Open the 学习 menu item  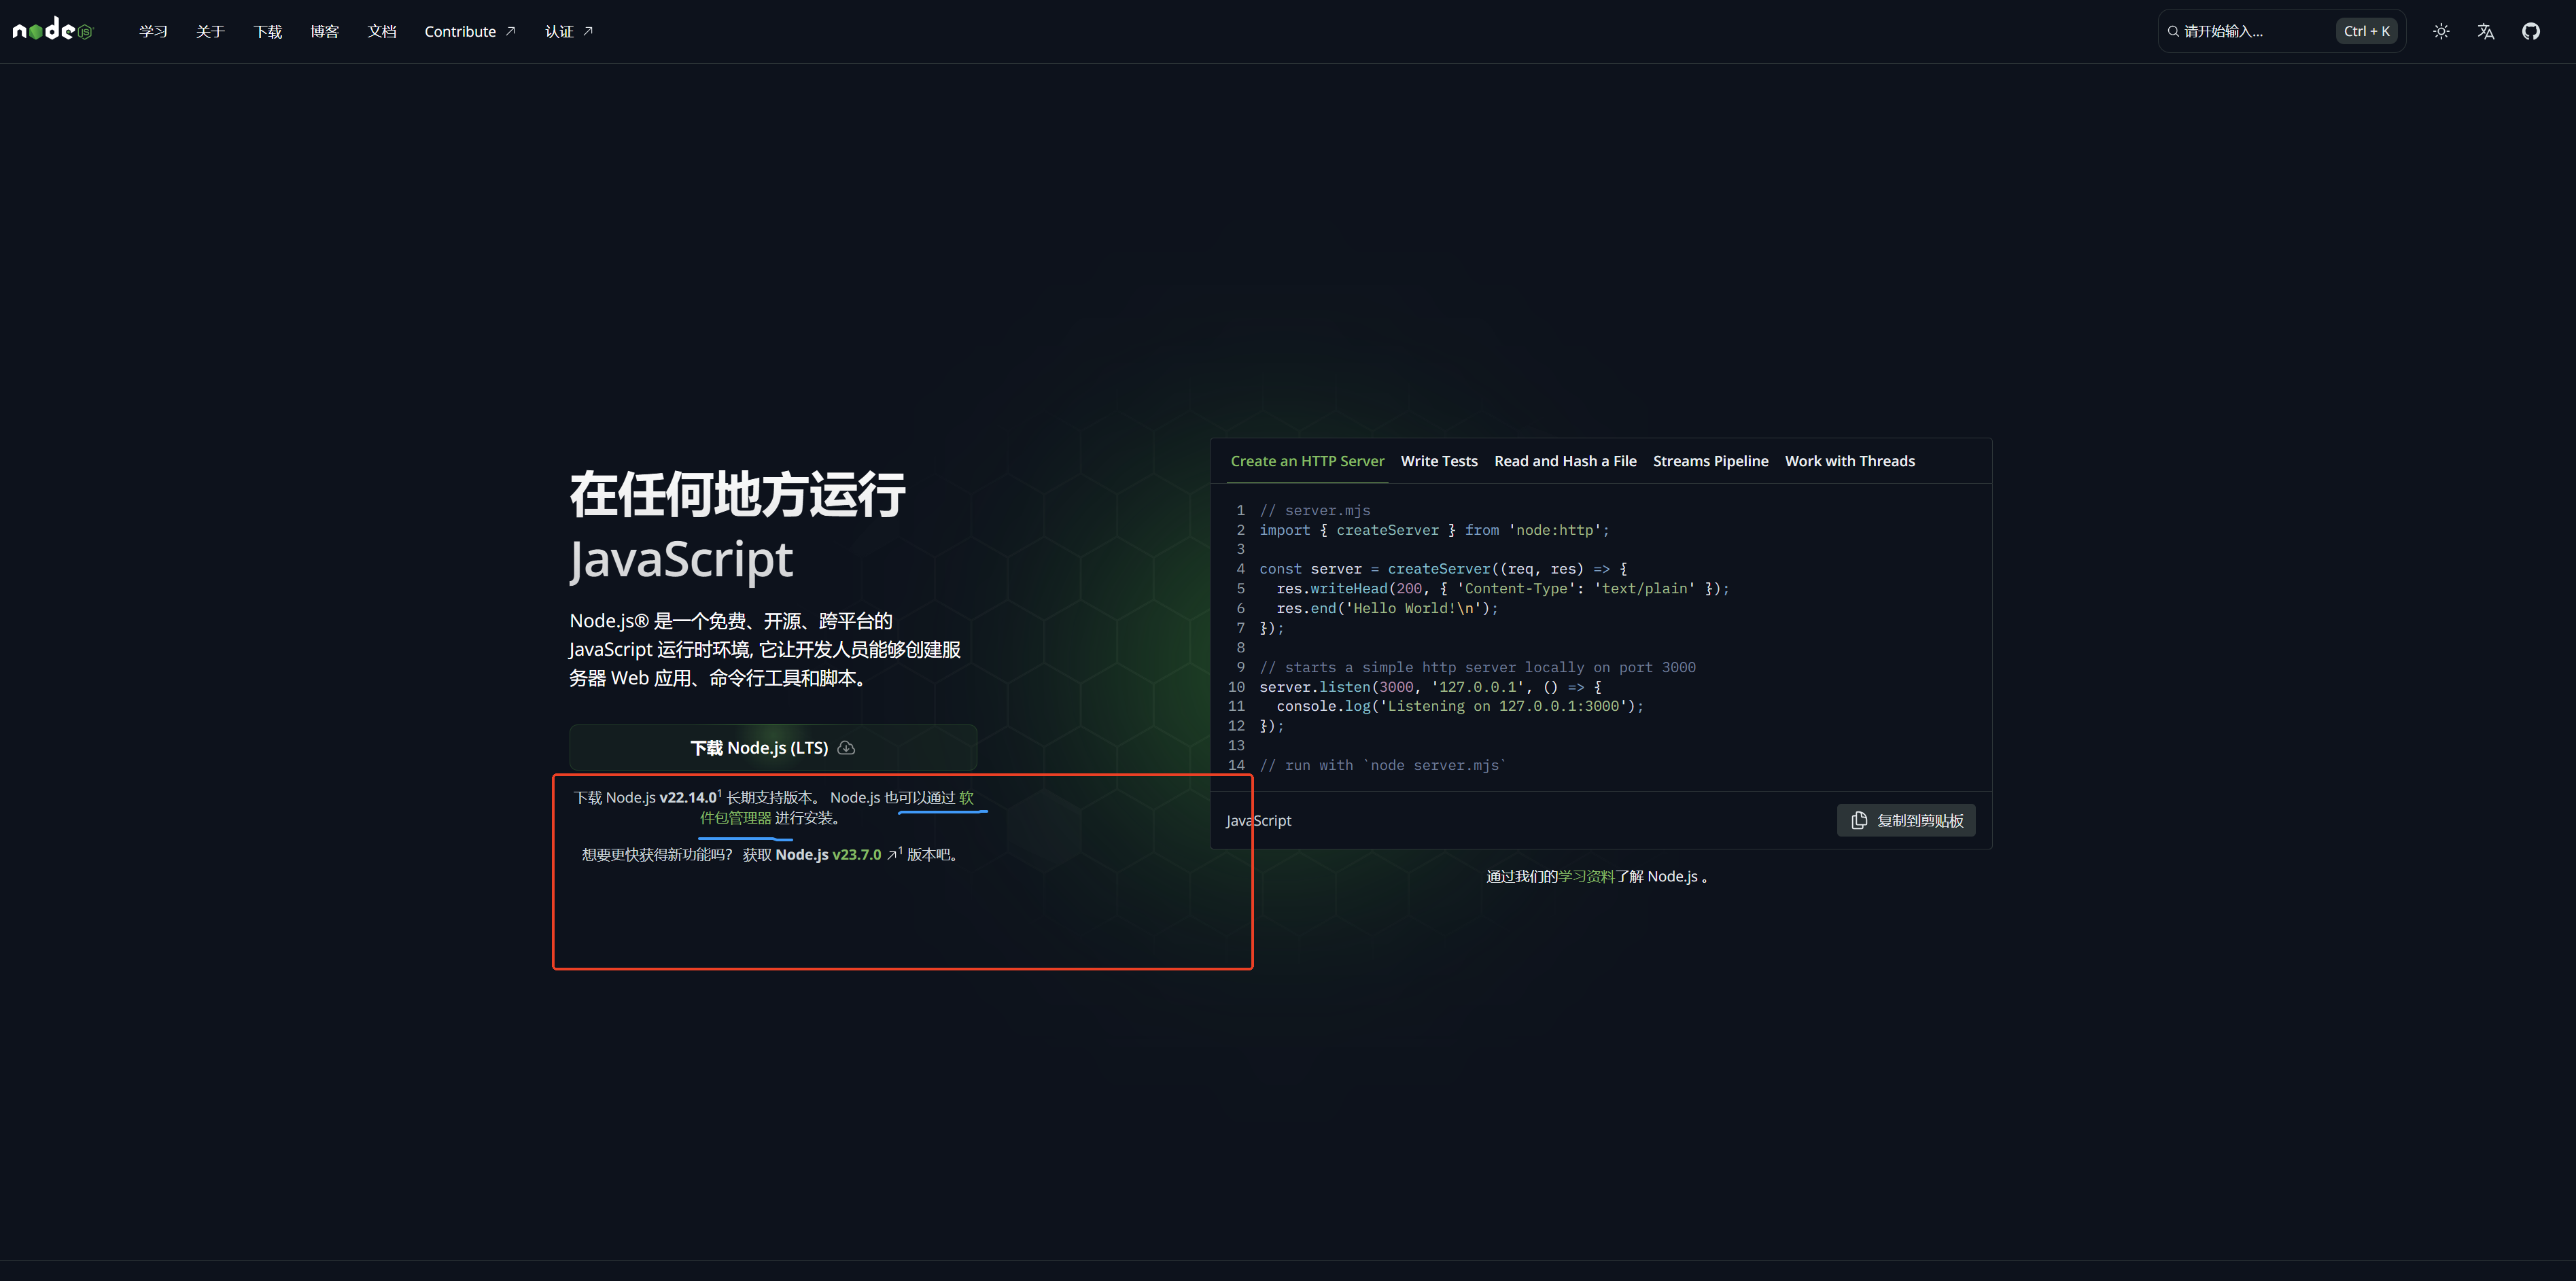click(153, 31)
